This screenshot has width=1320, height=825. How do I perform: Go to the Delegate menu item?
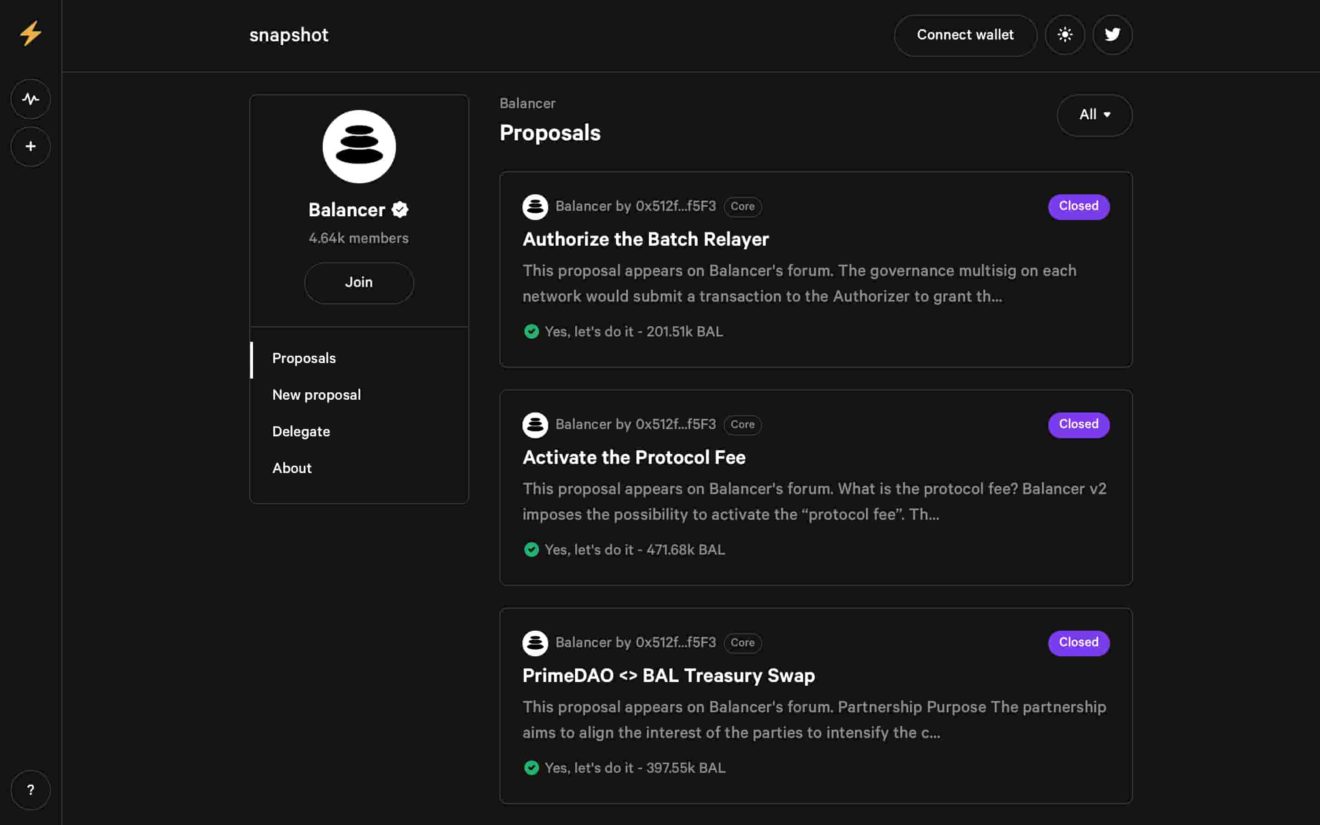coord(301,432)
